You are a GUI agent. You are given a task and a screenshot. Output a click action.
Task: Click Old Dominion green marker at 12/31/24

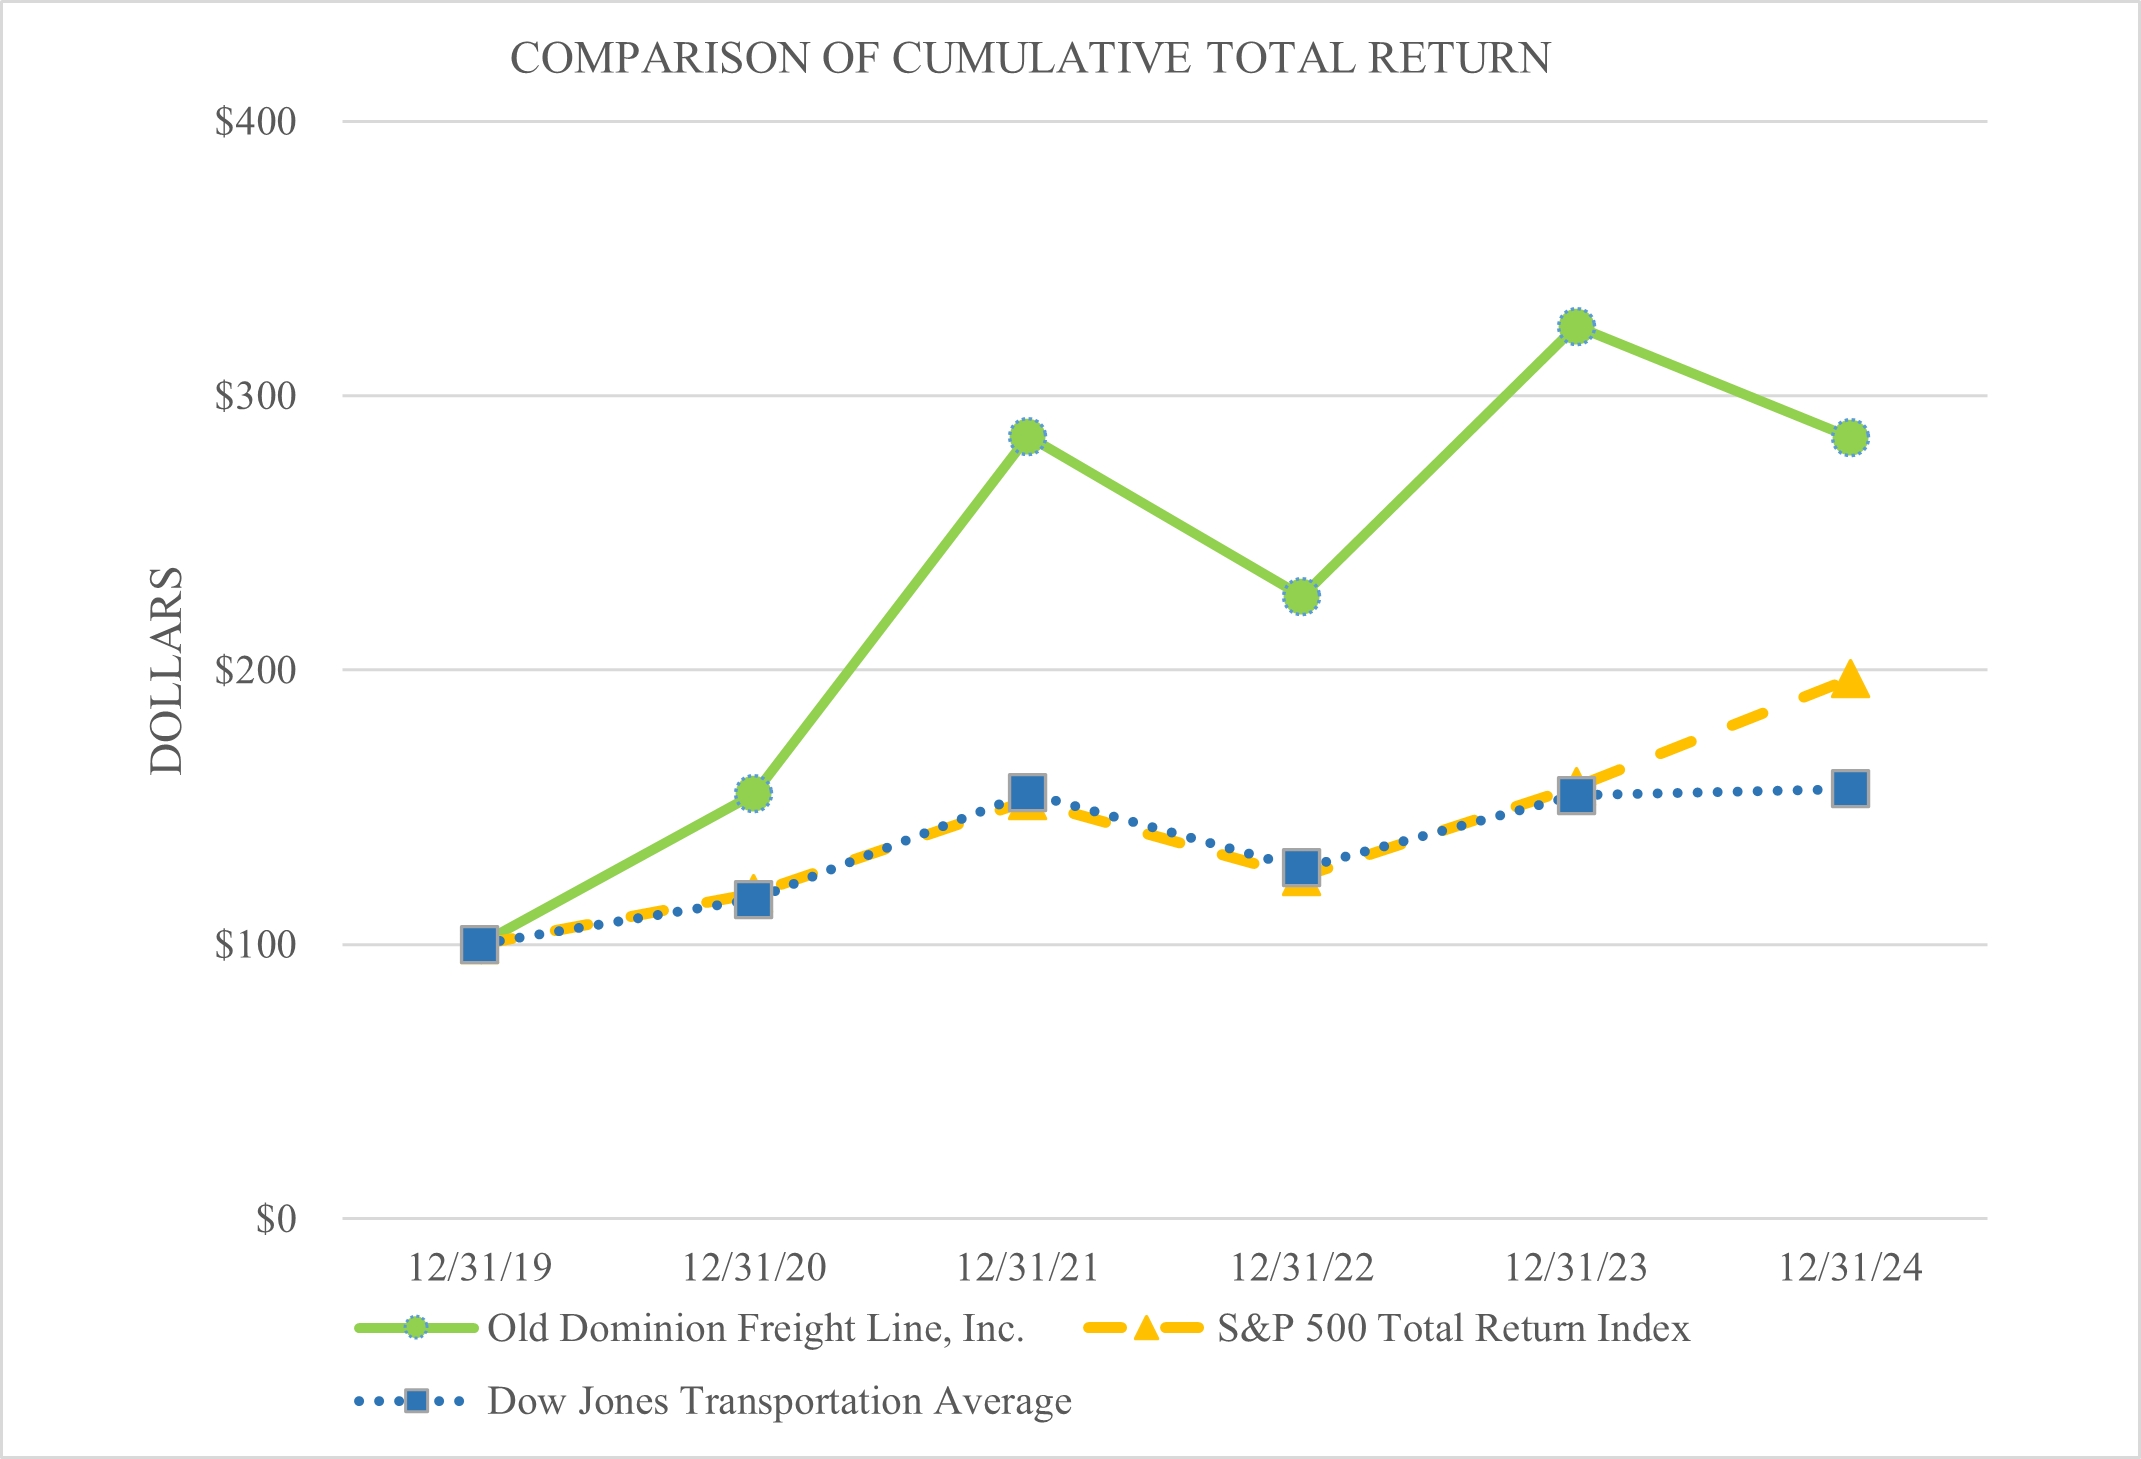[x=1850, y=437]
